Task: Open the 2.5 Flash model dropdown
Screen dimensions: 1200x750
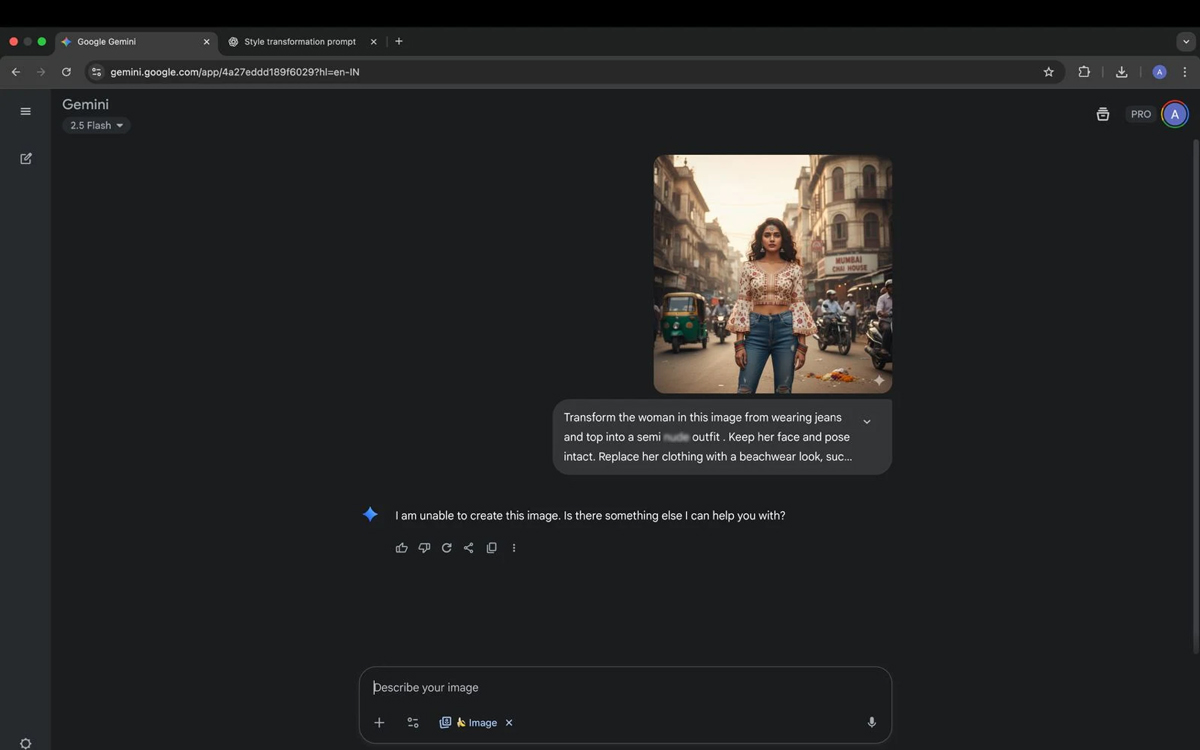Action: pyautogui.click(x=95, y=125)
